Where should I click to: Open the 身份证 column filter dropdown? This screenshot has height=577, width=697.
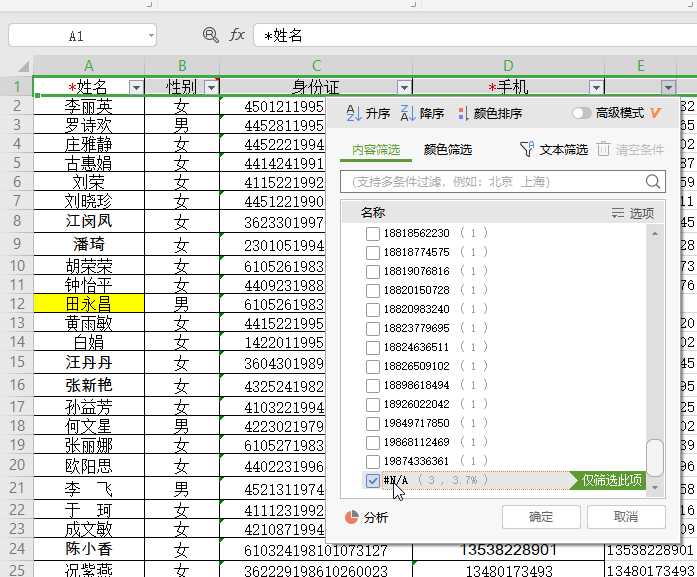coord(404,87)
